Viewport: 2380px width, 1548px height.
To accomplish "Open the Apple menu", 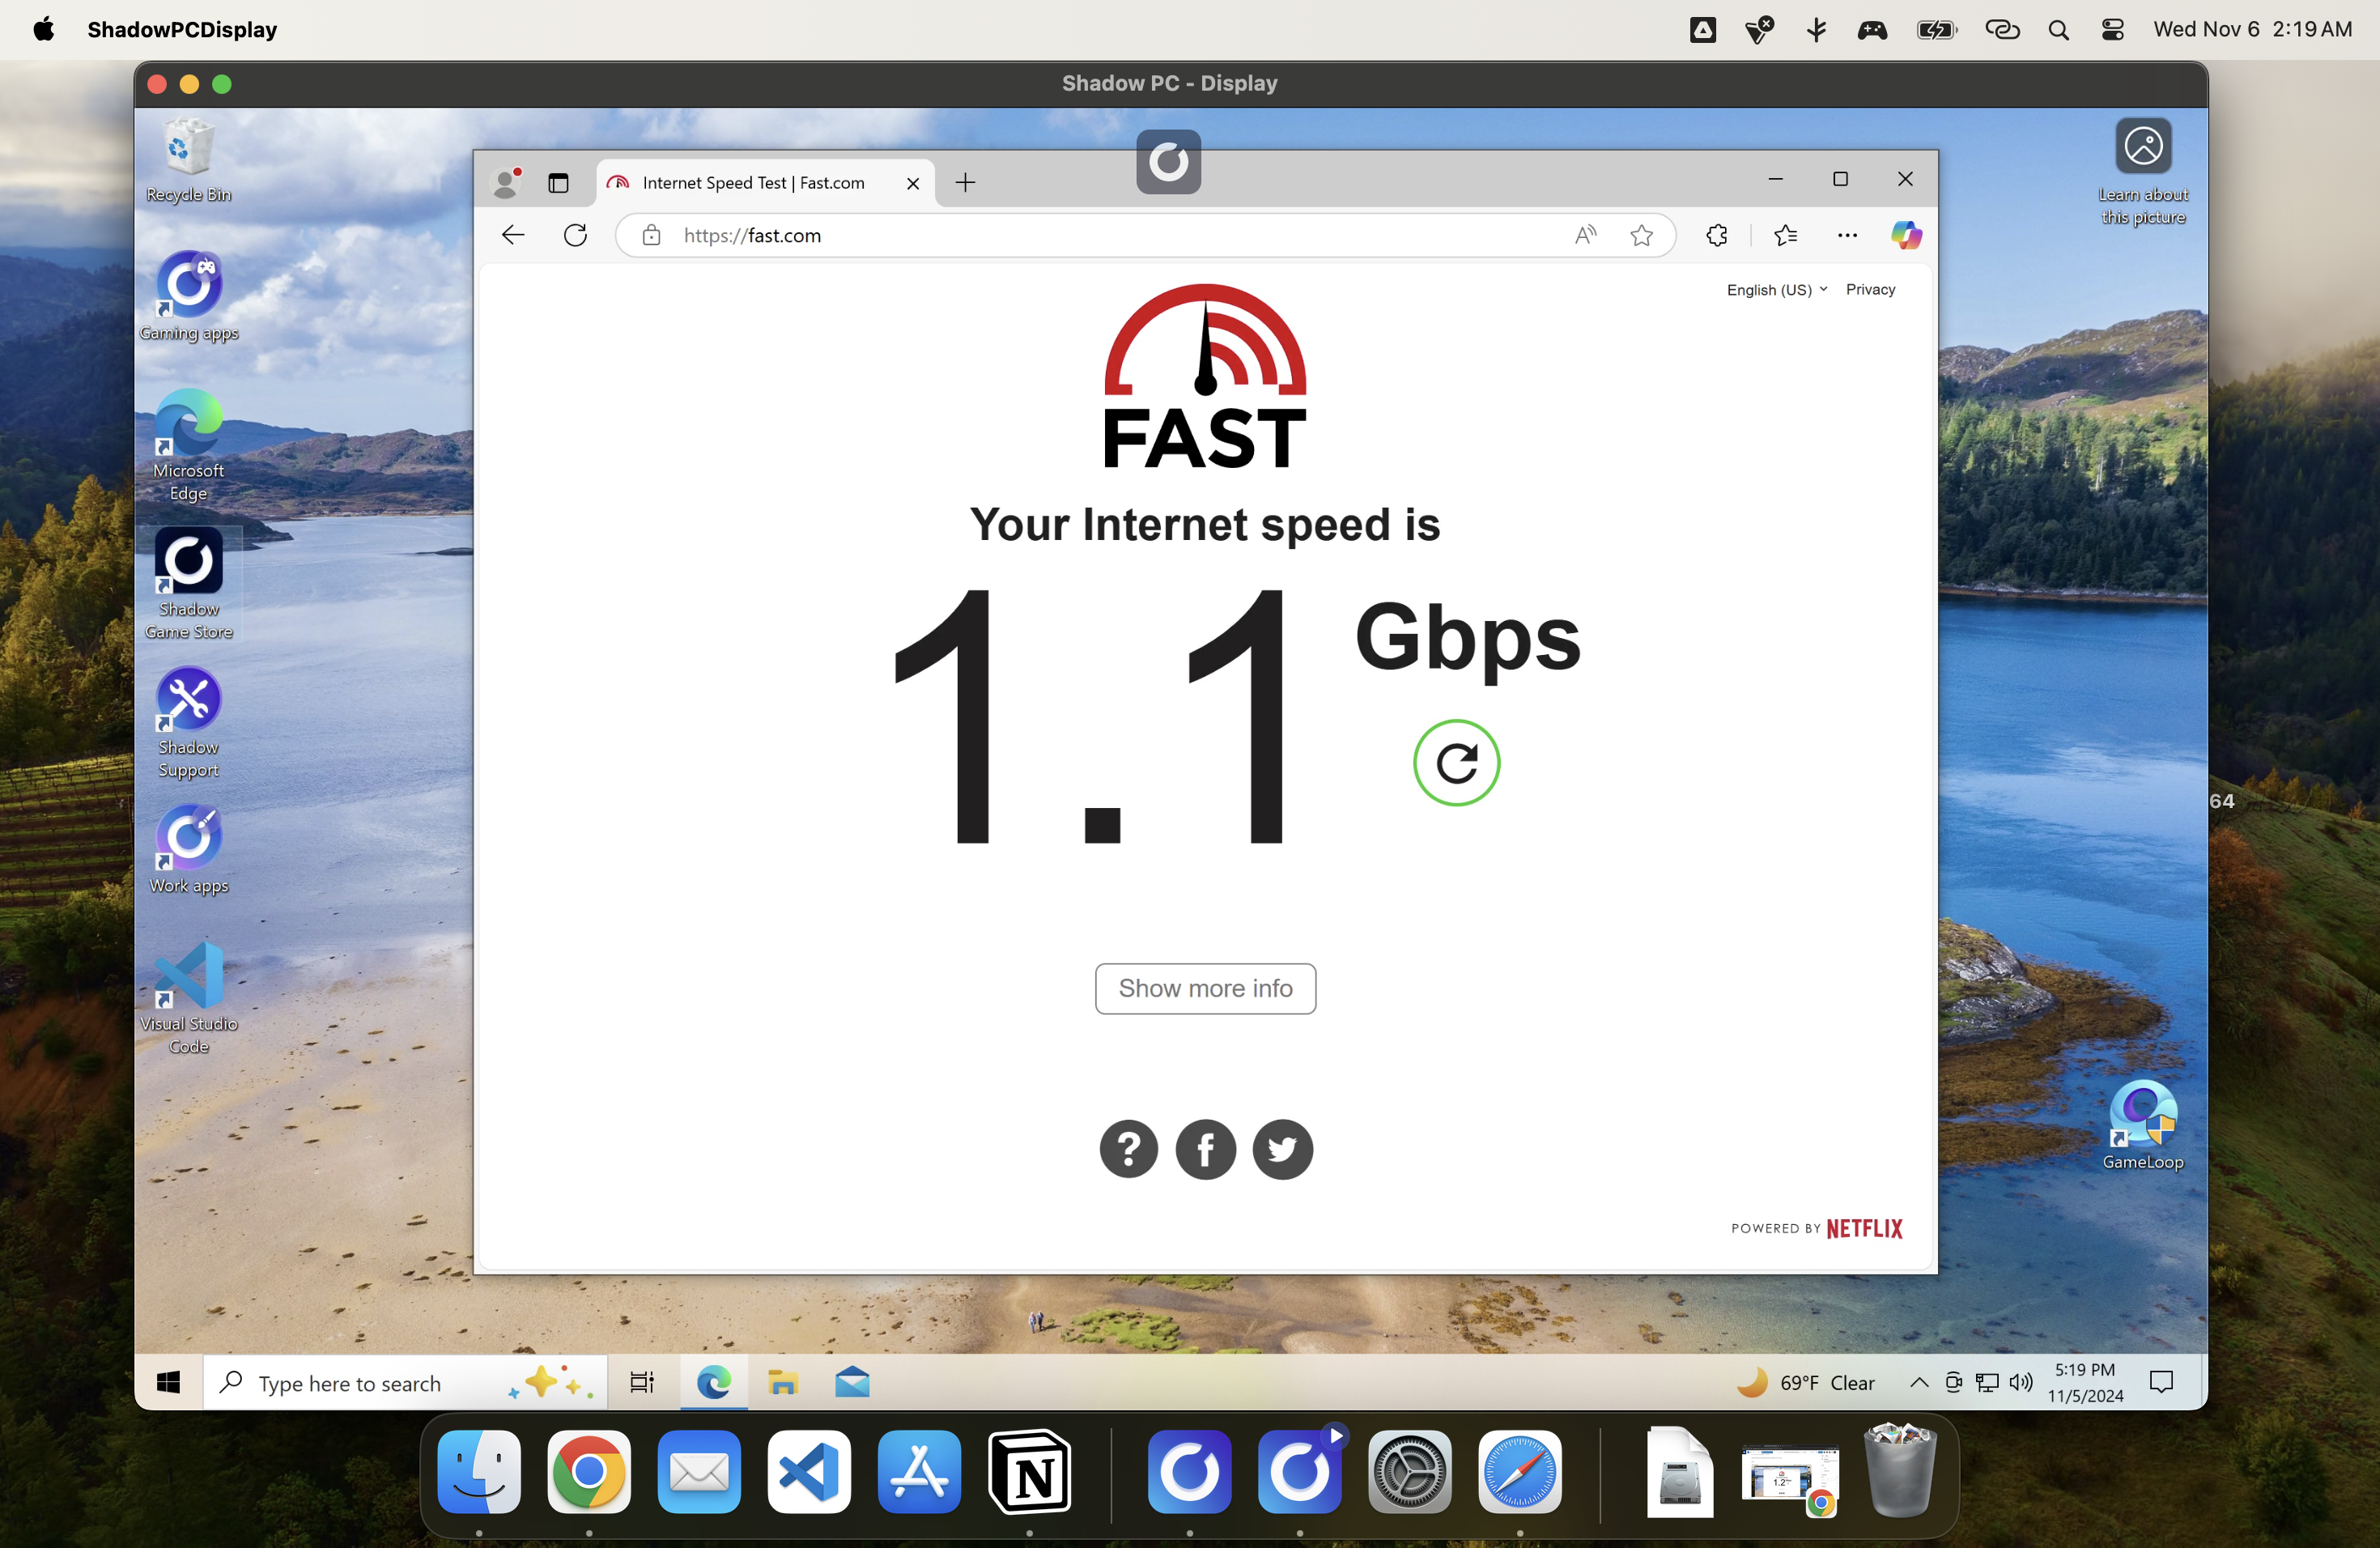I will click(44, 29).
